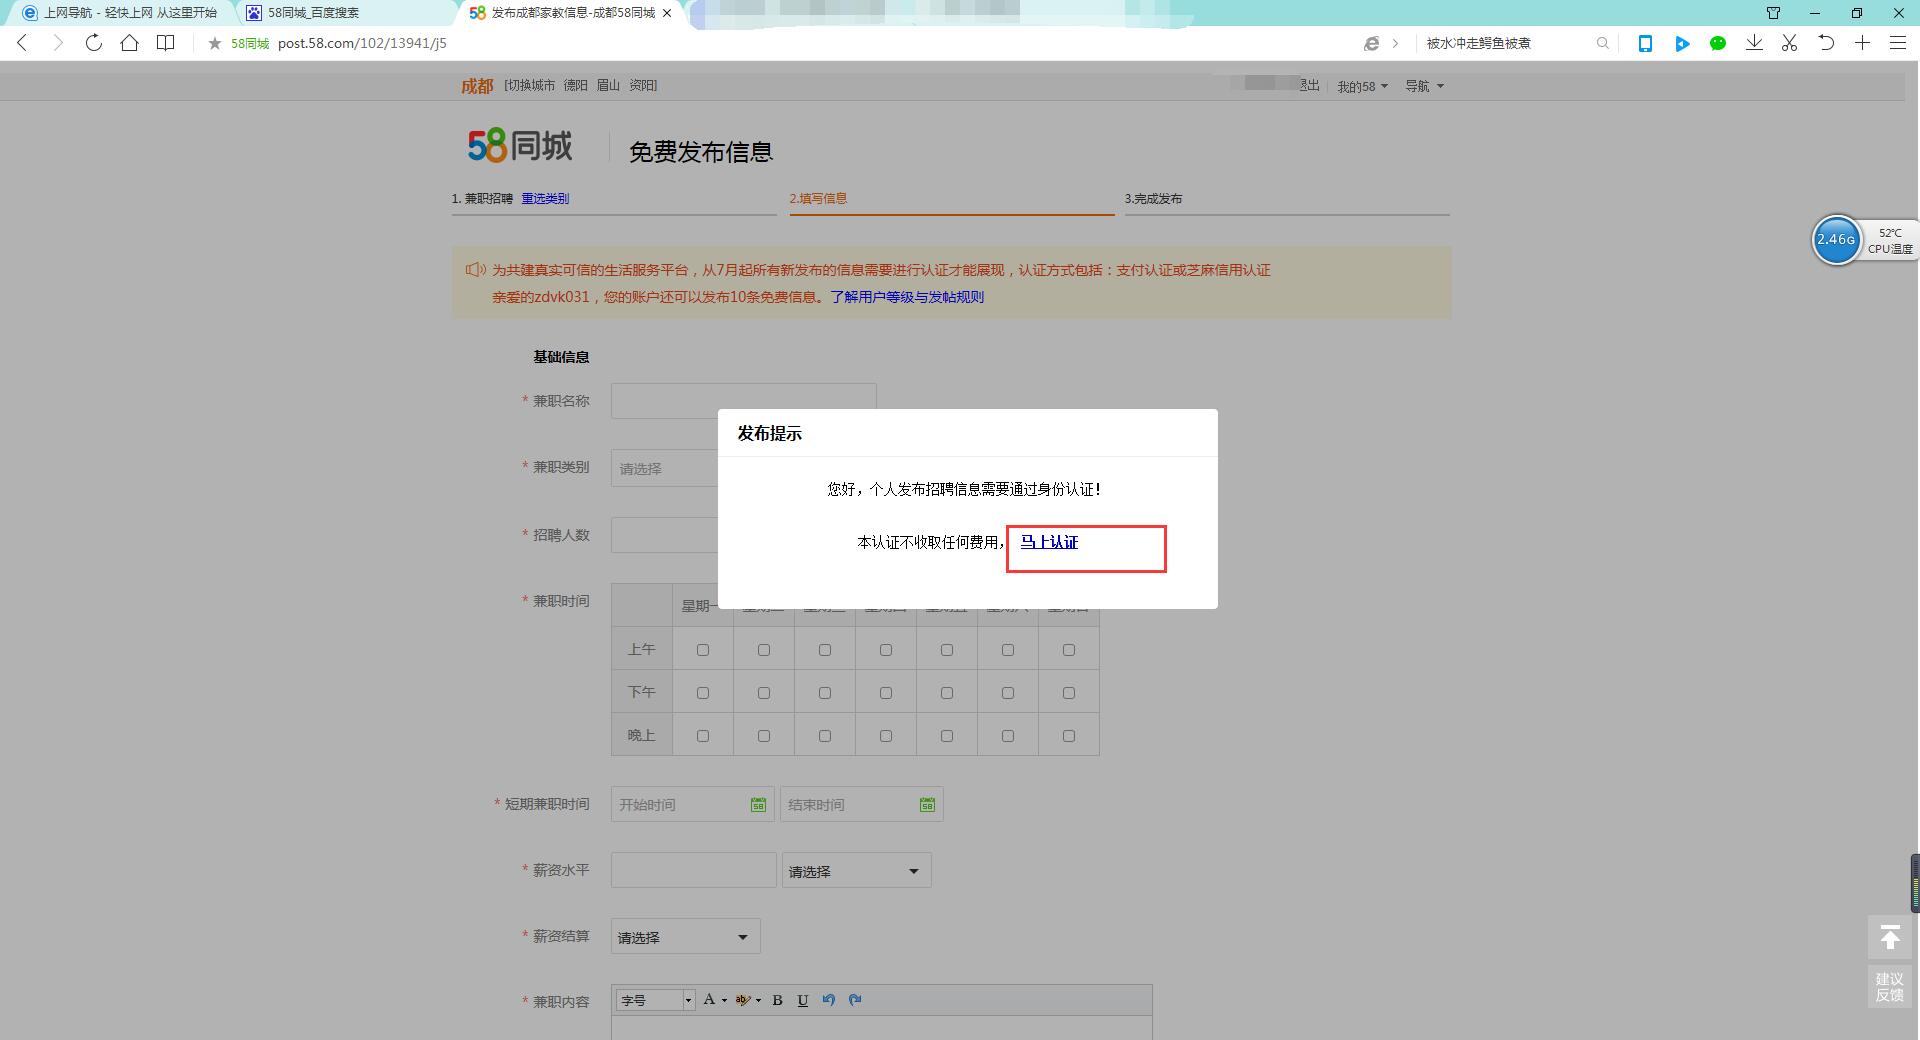Switch to 58同城_百度搜索 tab
This screenshot has width=1920, height=1040.
pos(345,13)
